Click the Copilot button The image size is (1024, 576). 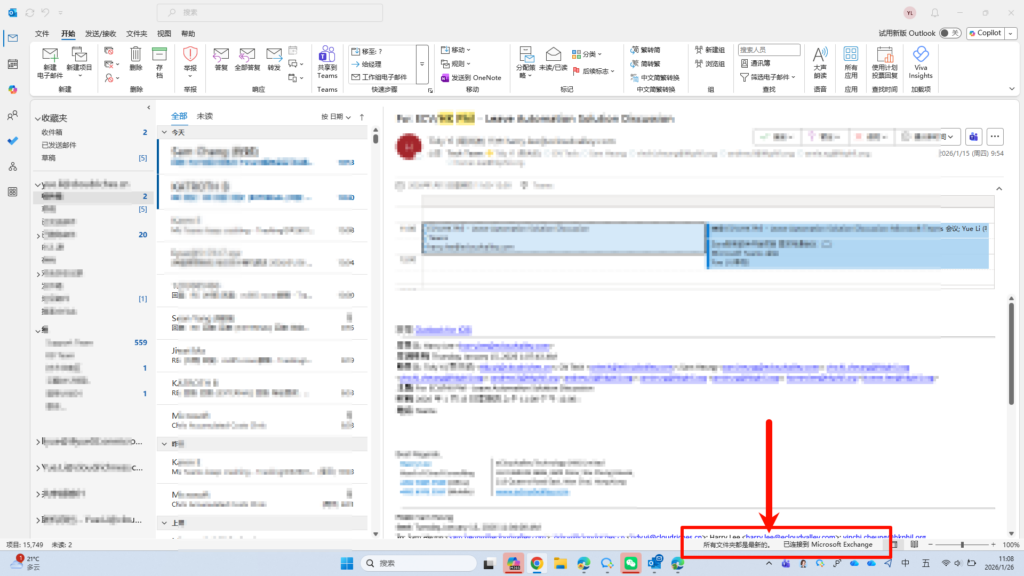point(989,33)
